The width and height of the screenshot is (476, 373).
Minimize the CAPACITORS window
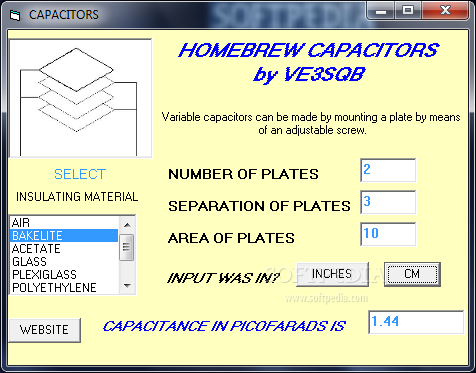381,11
